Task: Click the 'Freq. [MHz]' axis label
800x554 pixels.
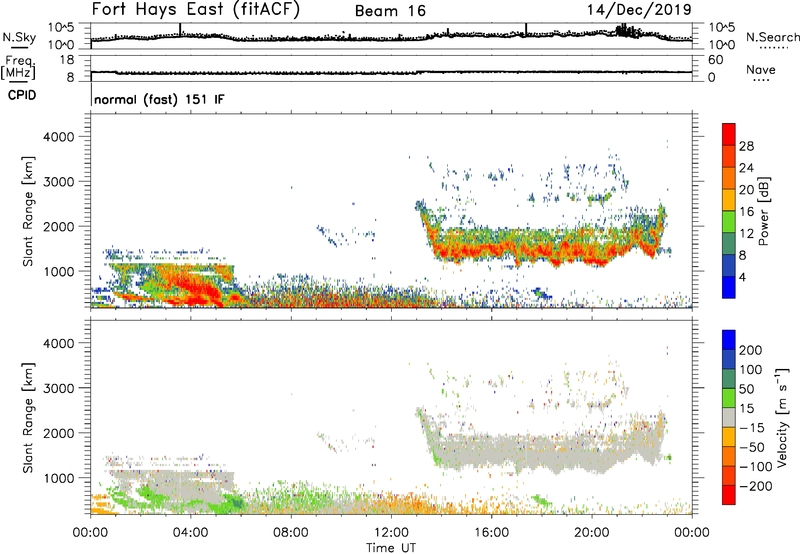Action: pyautogui.click(x=19, y=68)
